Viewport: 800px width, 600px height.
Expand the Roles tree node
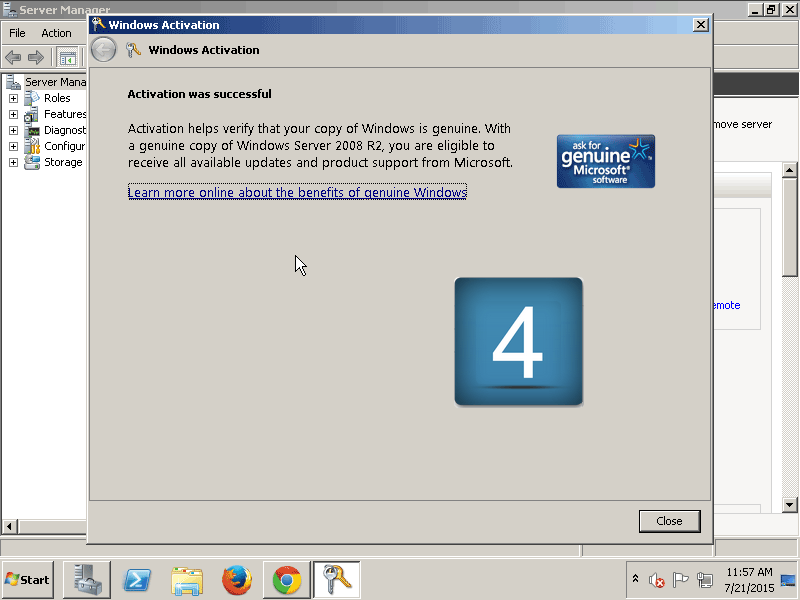pos(13,98)
